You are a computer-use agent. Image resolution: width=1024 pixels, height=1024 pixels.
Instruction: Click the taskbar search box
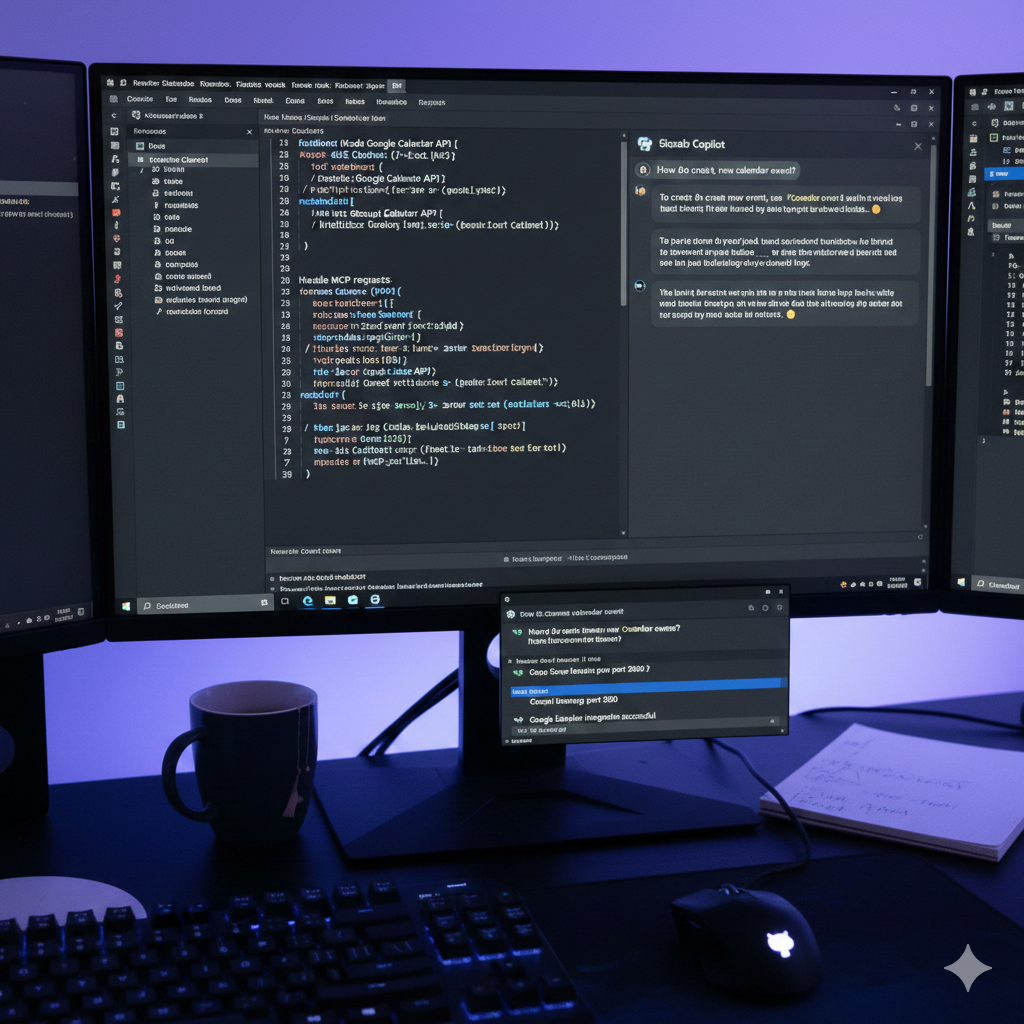coord(200,605)
